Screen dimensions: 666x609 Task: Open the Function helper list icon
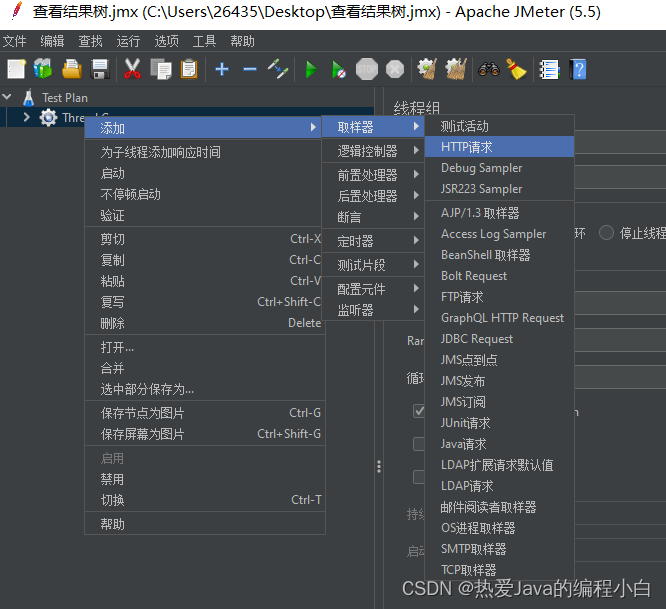(549, 69)
